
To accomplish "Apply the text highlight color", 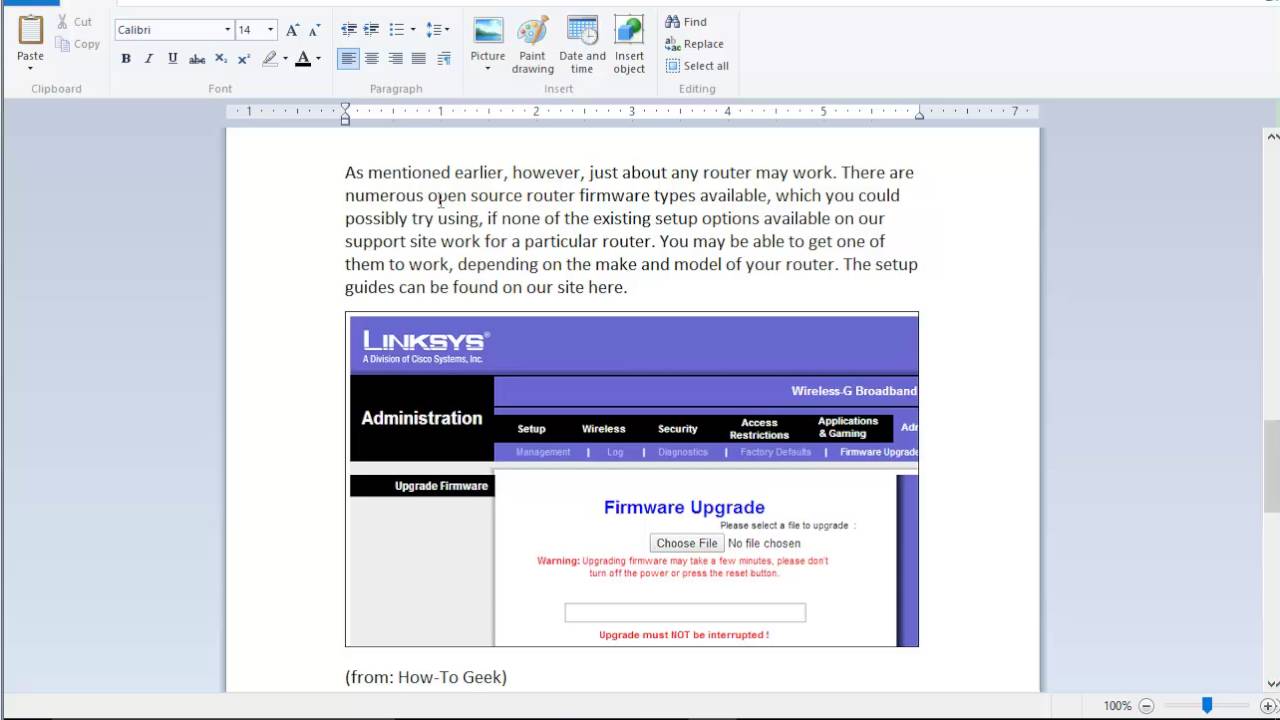I will pyautogui.click(x=269, y=59).
